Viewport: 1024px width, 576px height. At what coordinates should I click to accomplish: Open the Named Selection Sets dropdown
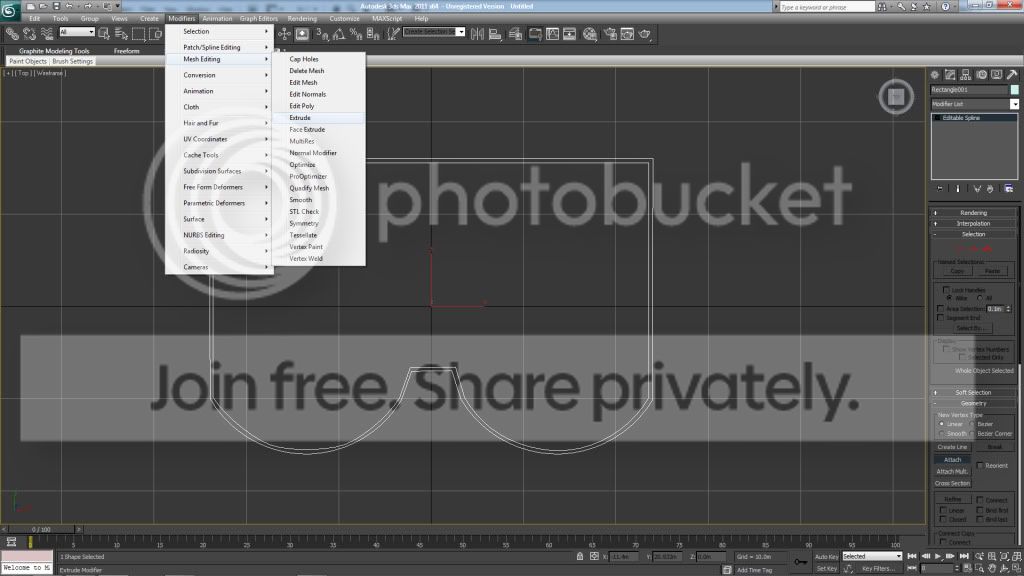tap(434, 31)
